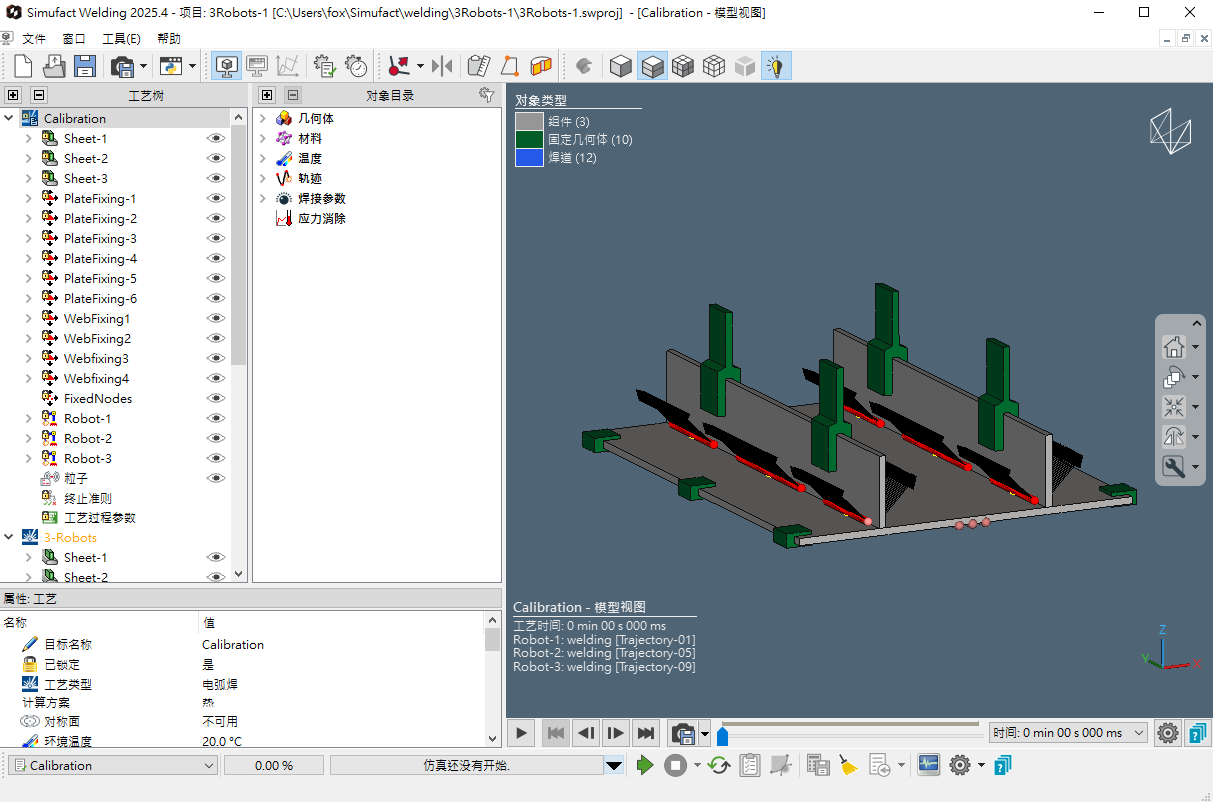Click the blue timeline slider handle
The height and width of the screenshot is (802, 1213).
pyautogui.click(x=722, y=737)
